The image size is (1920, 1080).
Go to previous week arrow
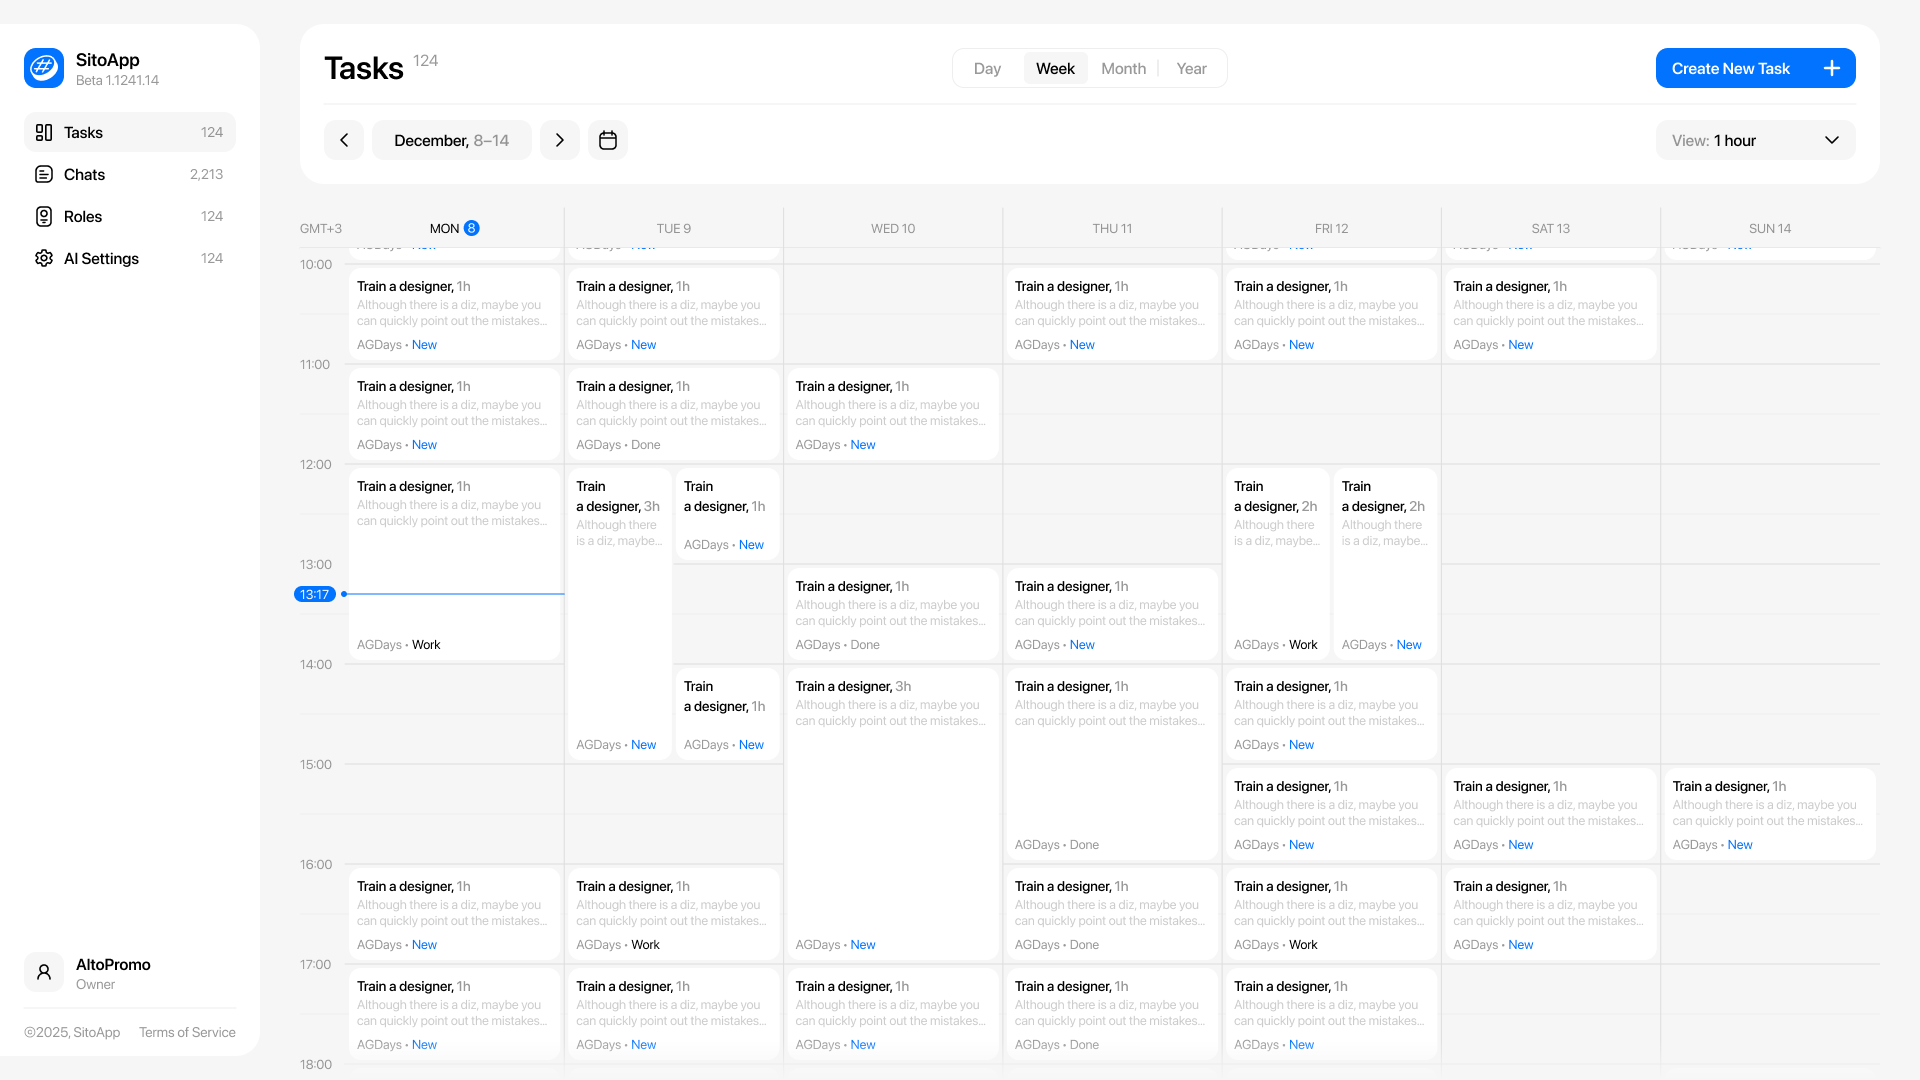pyautogui.click(x=344, y=141)
